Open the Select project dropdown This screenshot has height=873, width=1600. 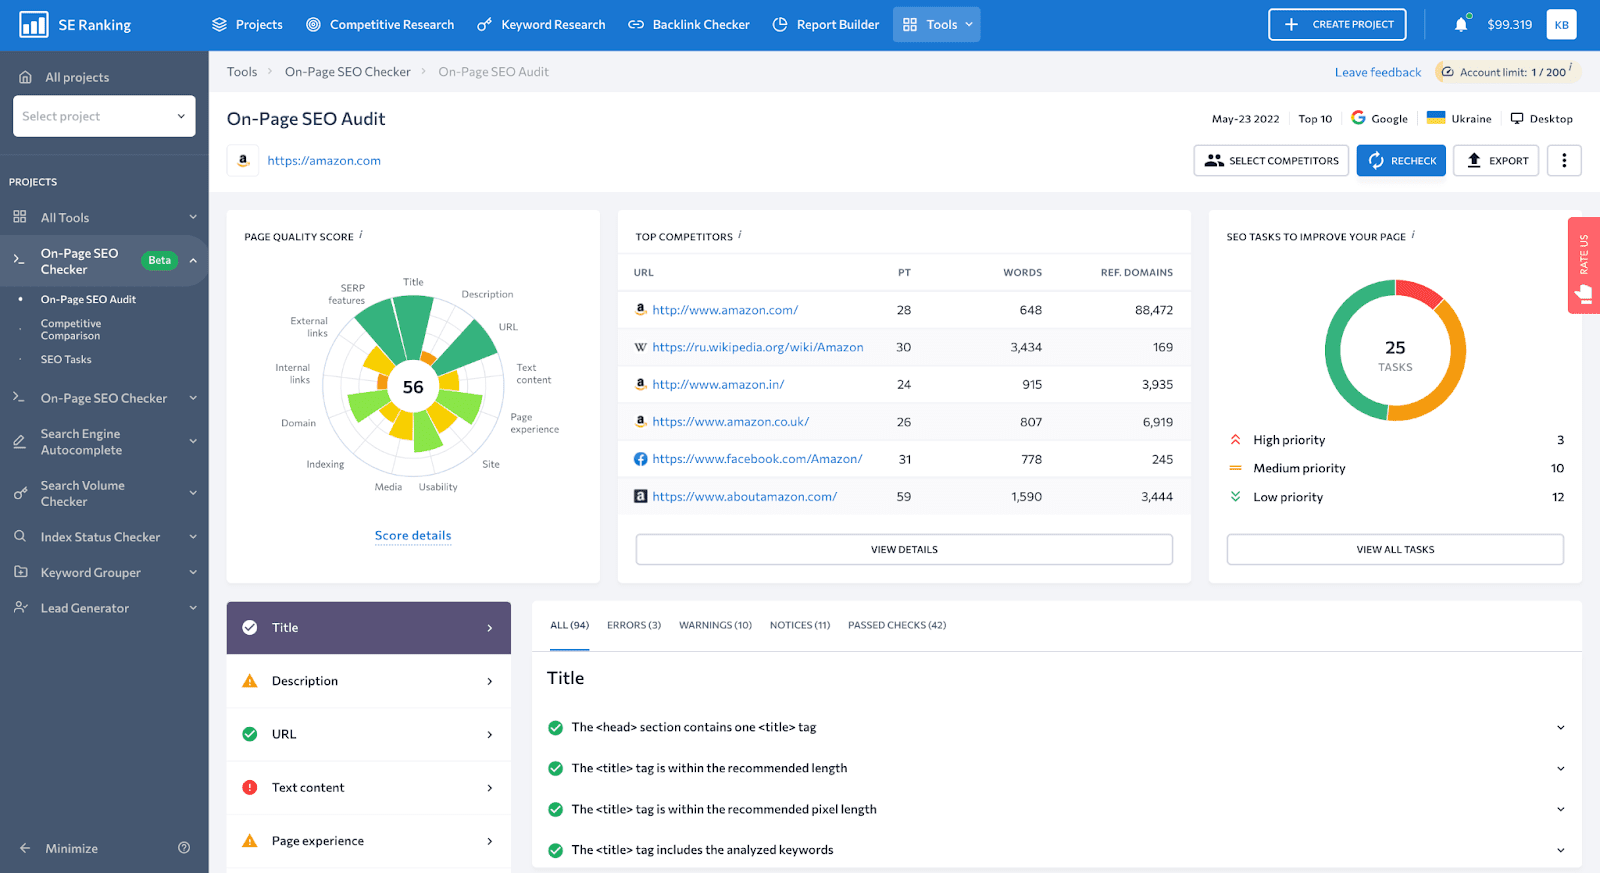104,116
